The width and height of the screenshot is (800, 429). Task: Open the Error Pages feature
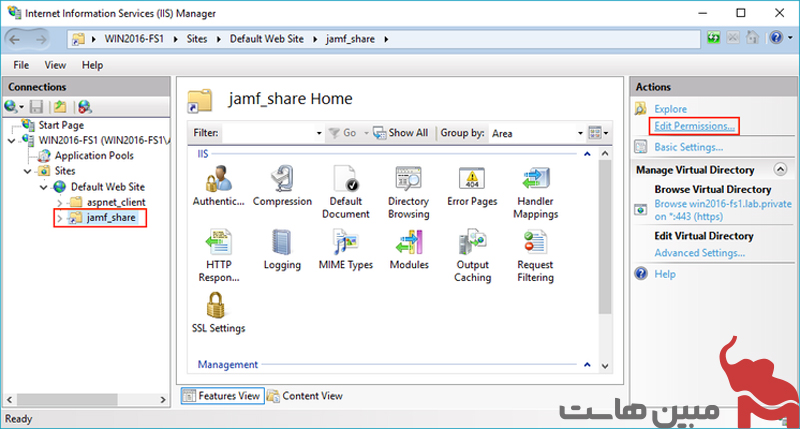472,185
